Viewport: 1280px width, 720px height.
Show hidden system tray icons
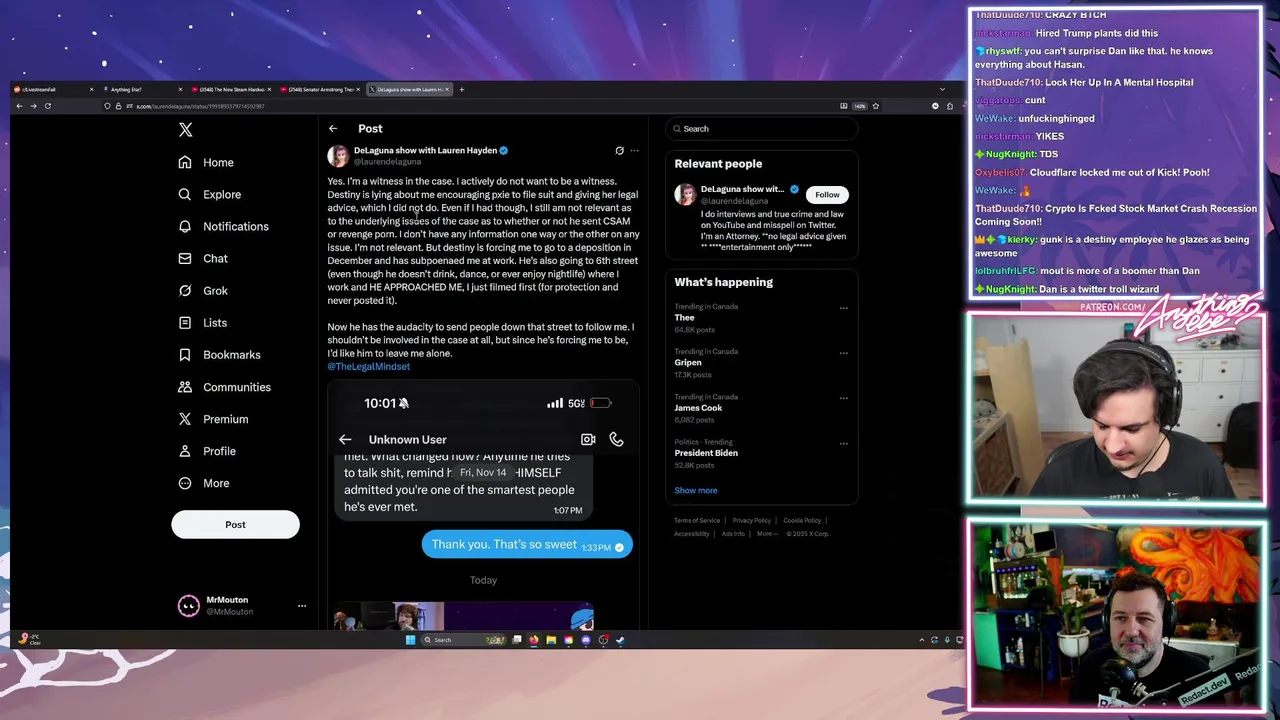[922, 640]
